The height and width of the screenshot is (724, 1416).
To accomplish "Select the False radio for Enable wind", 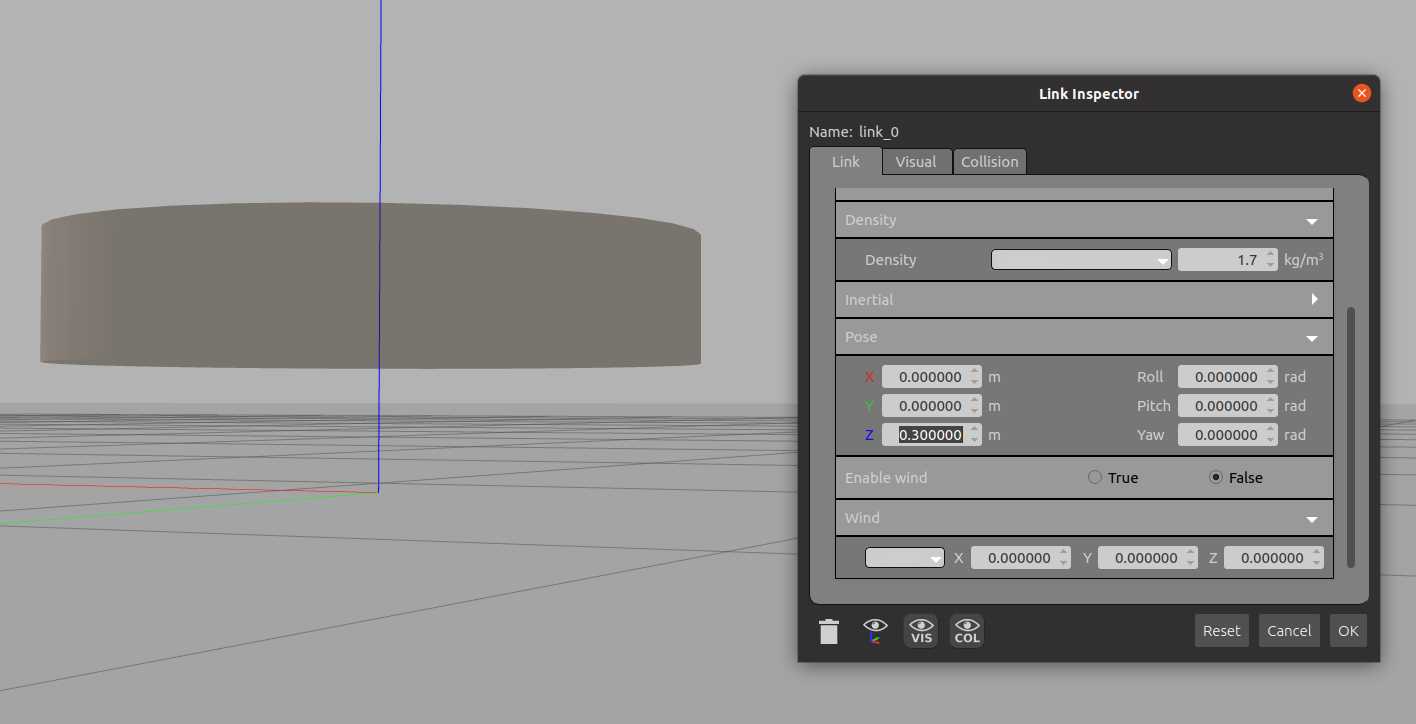I will click(1216, 478).
